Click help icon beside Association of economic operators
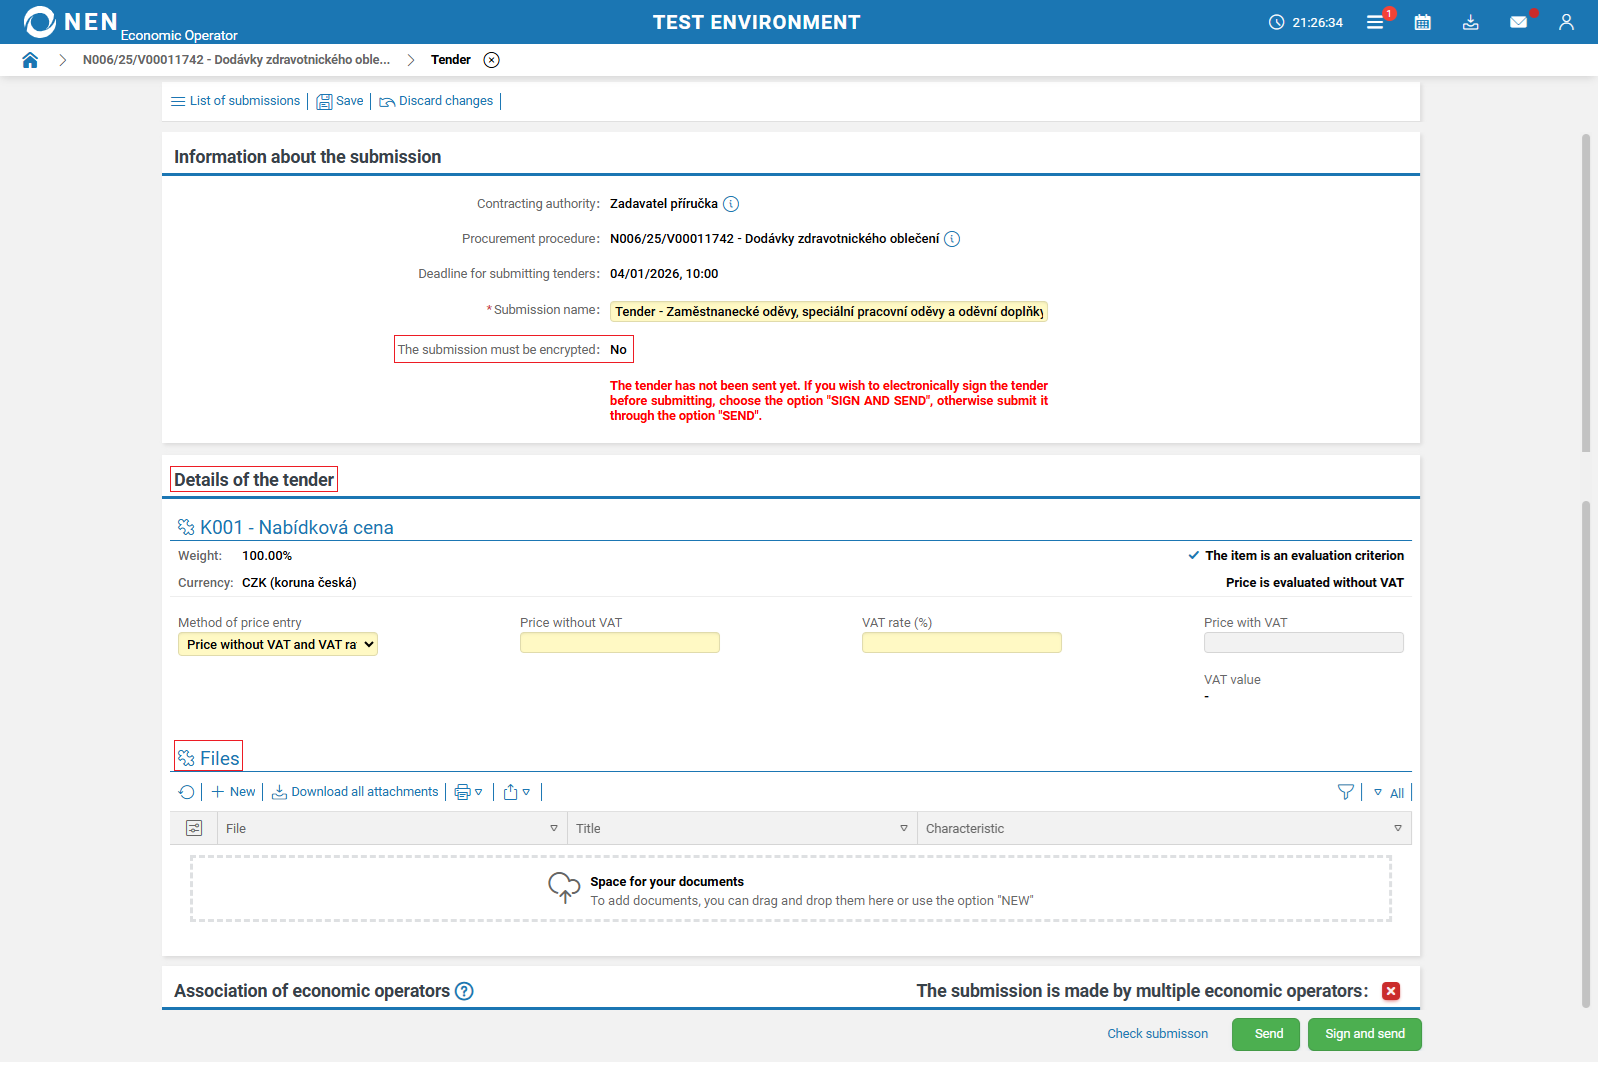This screenshot has height=1065, width=1598. 464,991
